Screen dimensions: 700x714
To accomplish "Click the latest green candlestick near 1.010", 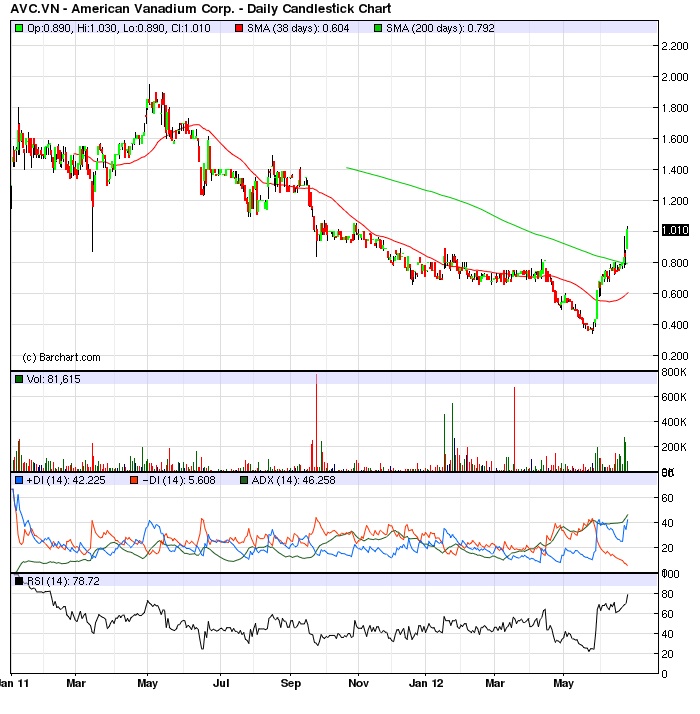I will [627, 238].
